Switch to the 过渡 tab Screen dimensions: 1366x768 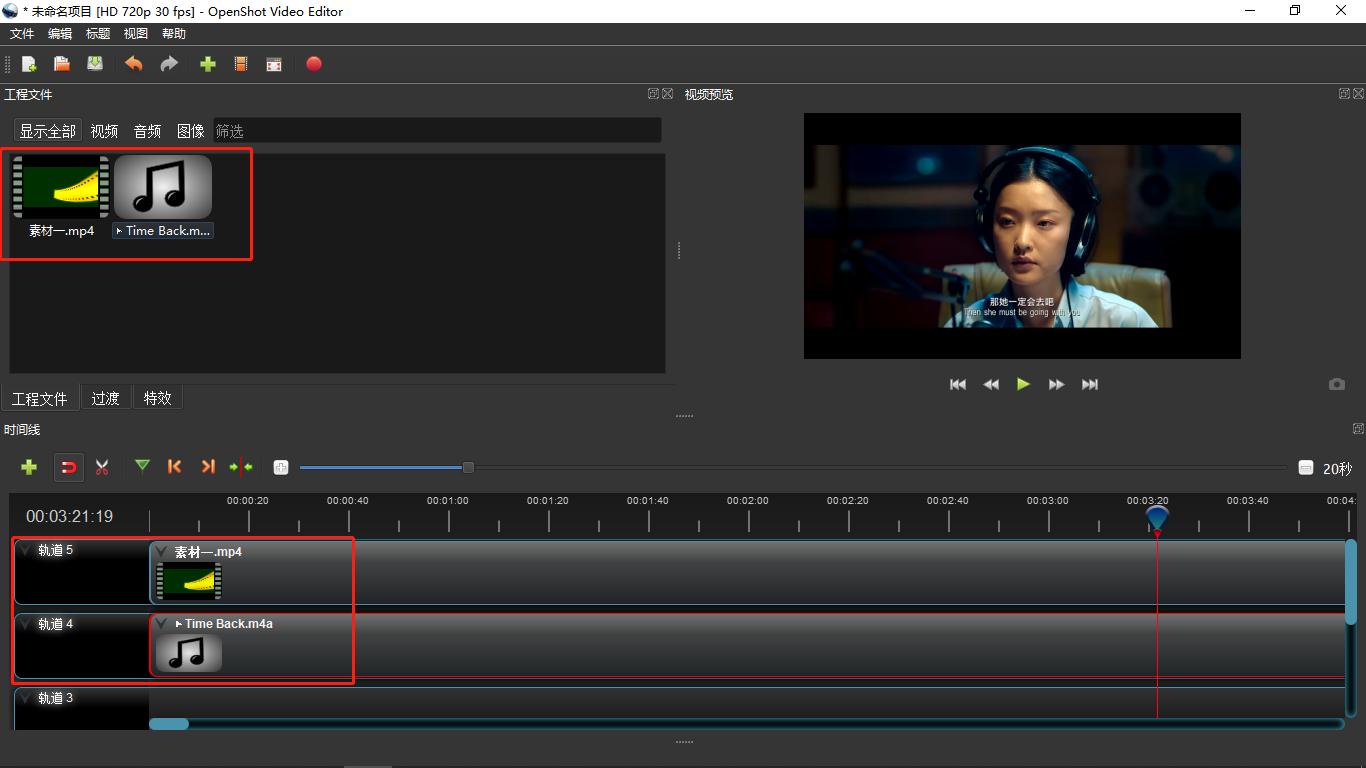click(105, 398)
